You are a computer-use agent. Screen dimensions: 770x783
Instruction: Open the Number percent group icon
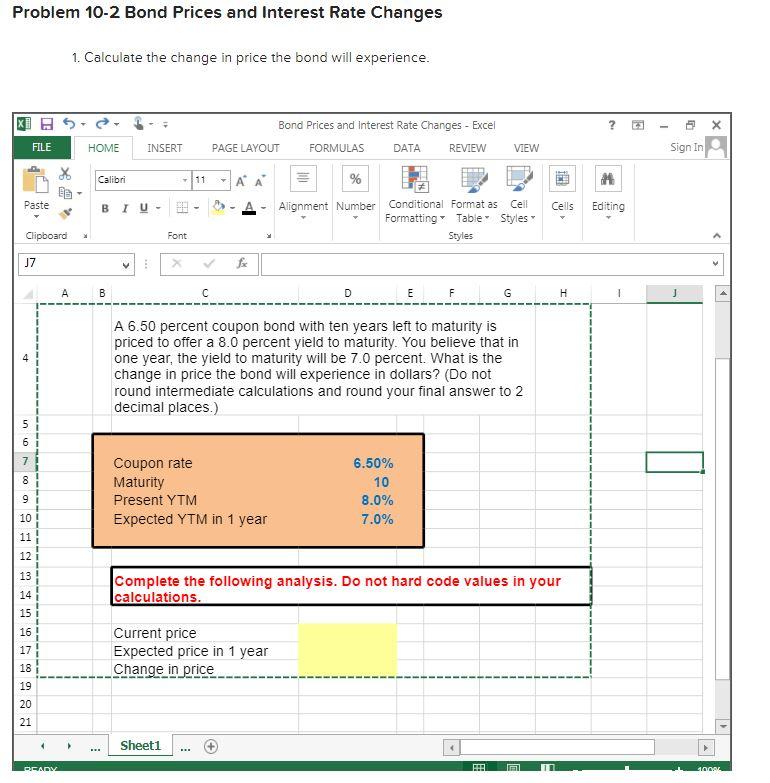(x=356, y=179)
